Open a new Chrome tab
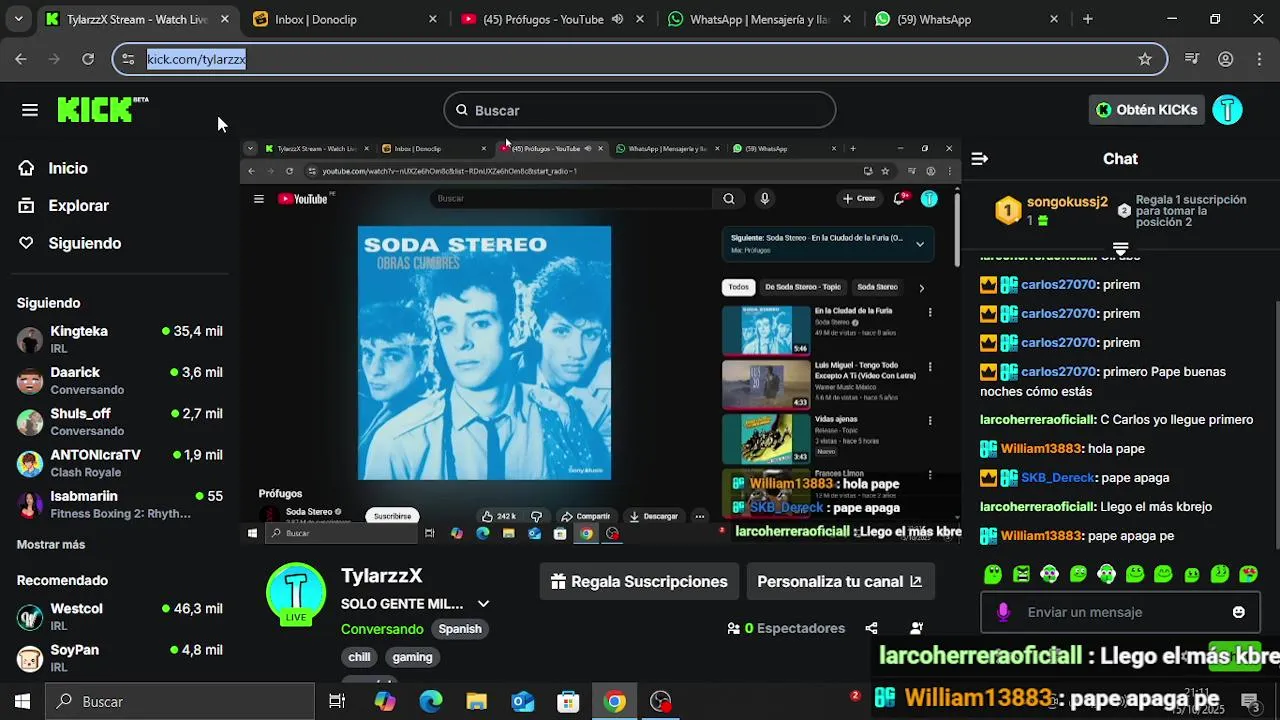The width and height of the screenshot is (1280, 720). pyautogui.click(x=1087, y=19)
